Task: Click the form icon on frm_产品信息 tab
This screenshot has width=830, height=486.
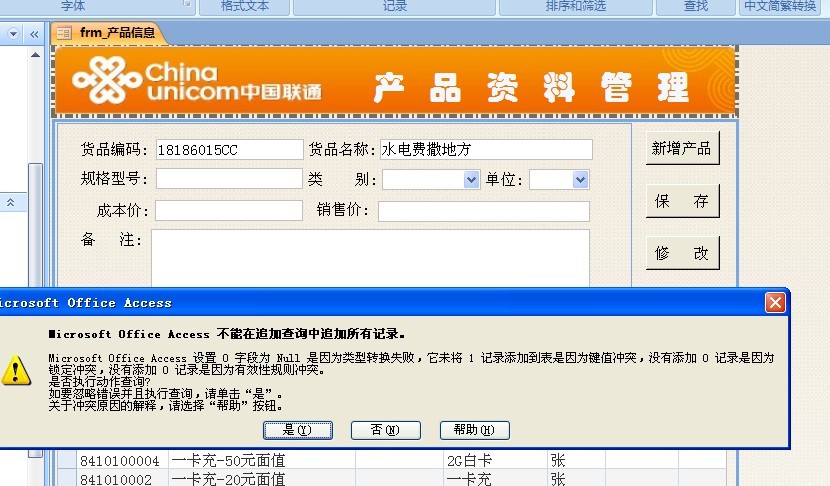Action: 64,33
